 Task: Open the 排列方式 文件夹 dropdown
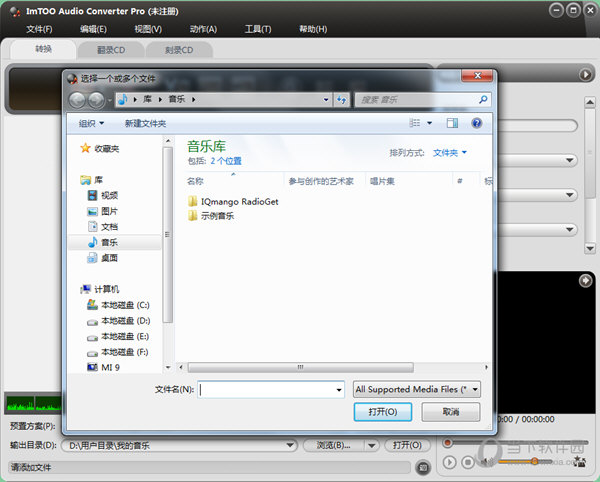450,153
